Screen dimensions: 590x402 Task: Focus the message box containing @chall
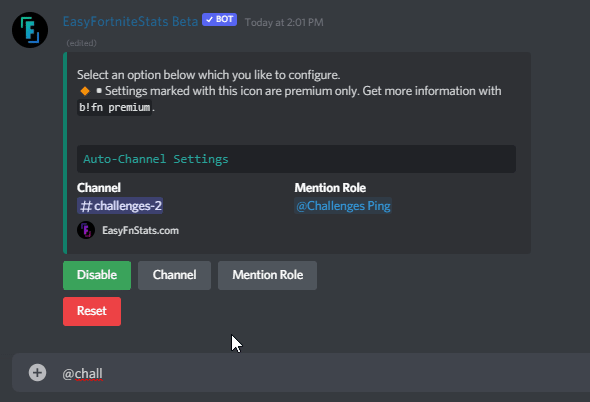tap(301, 373)
